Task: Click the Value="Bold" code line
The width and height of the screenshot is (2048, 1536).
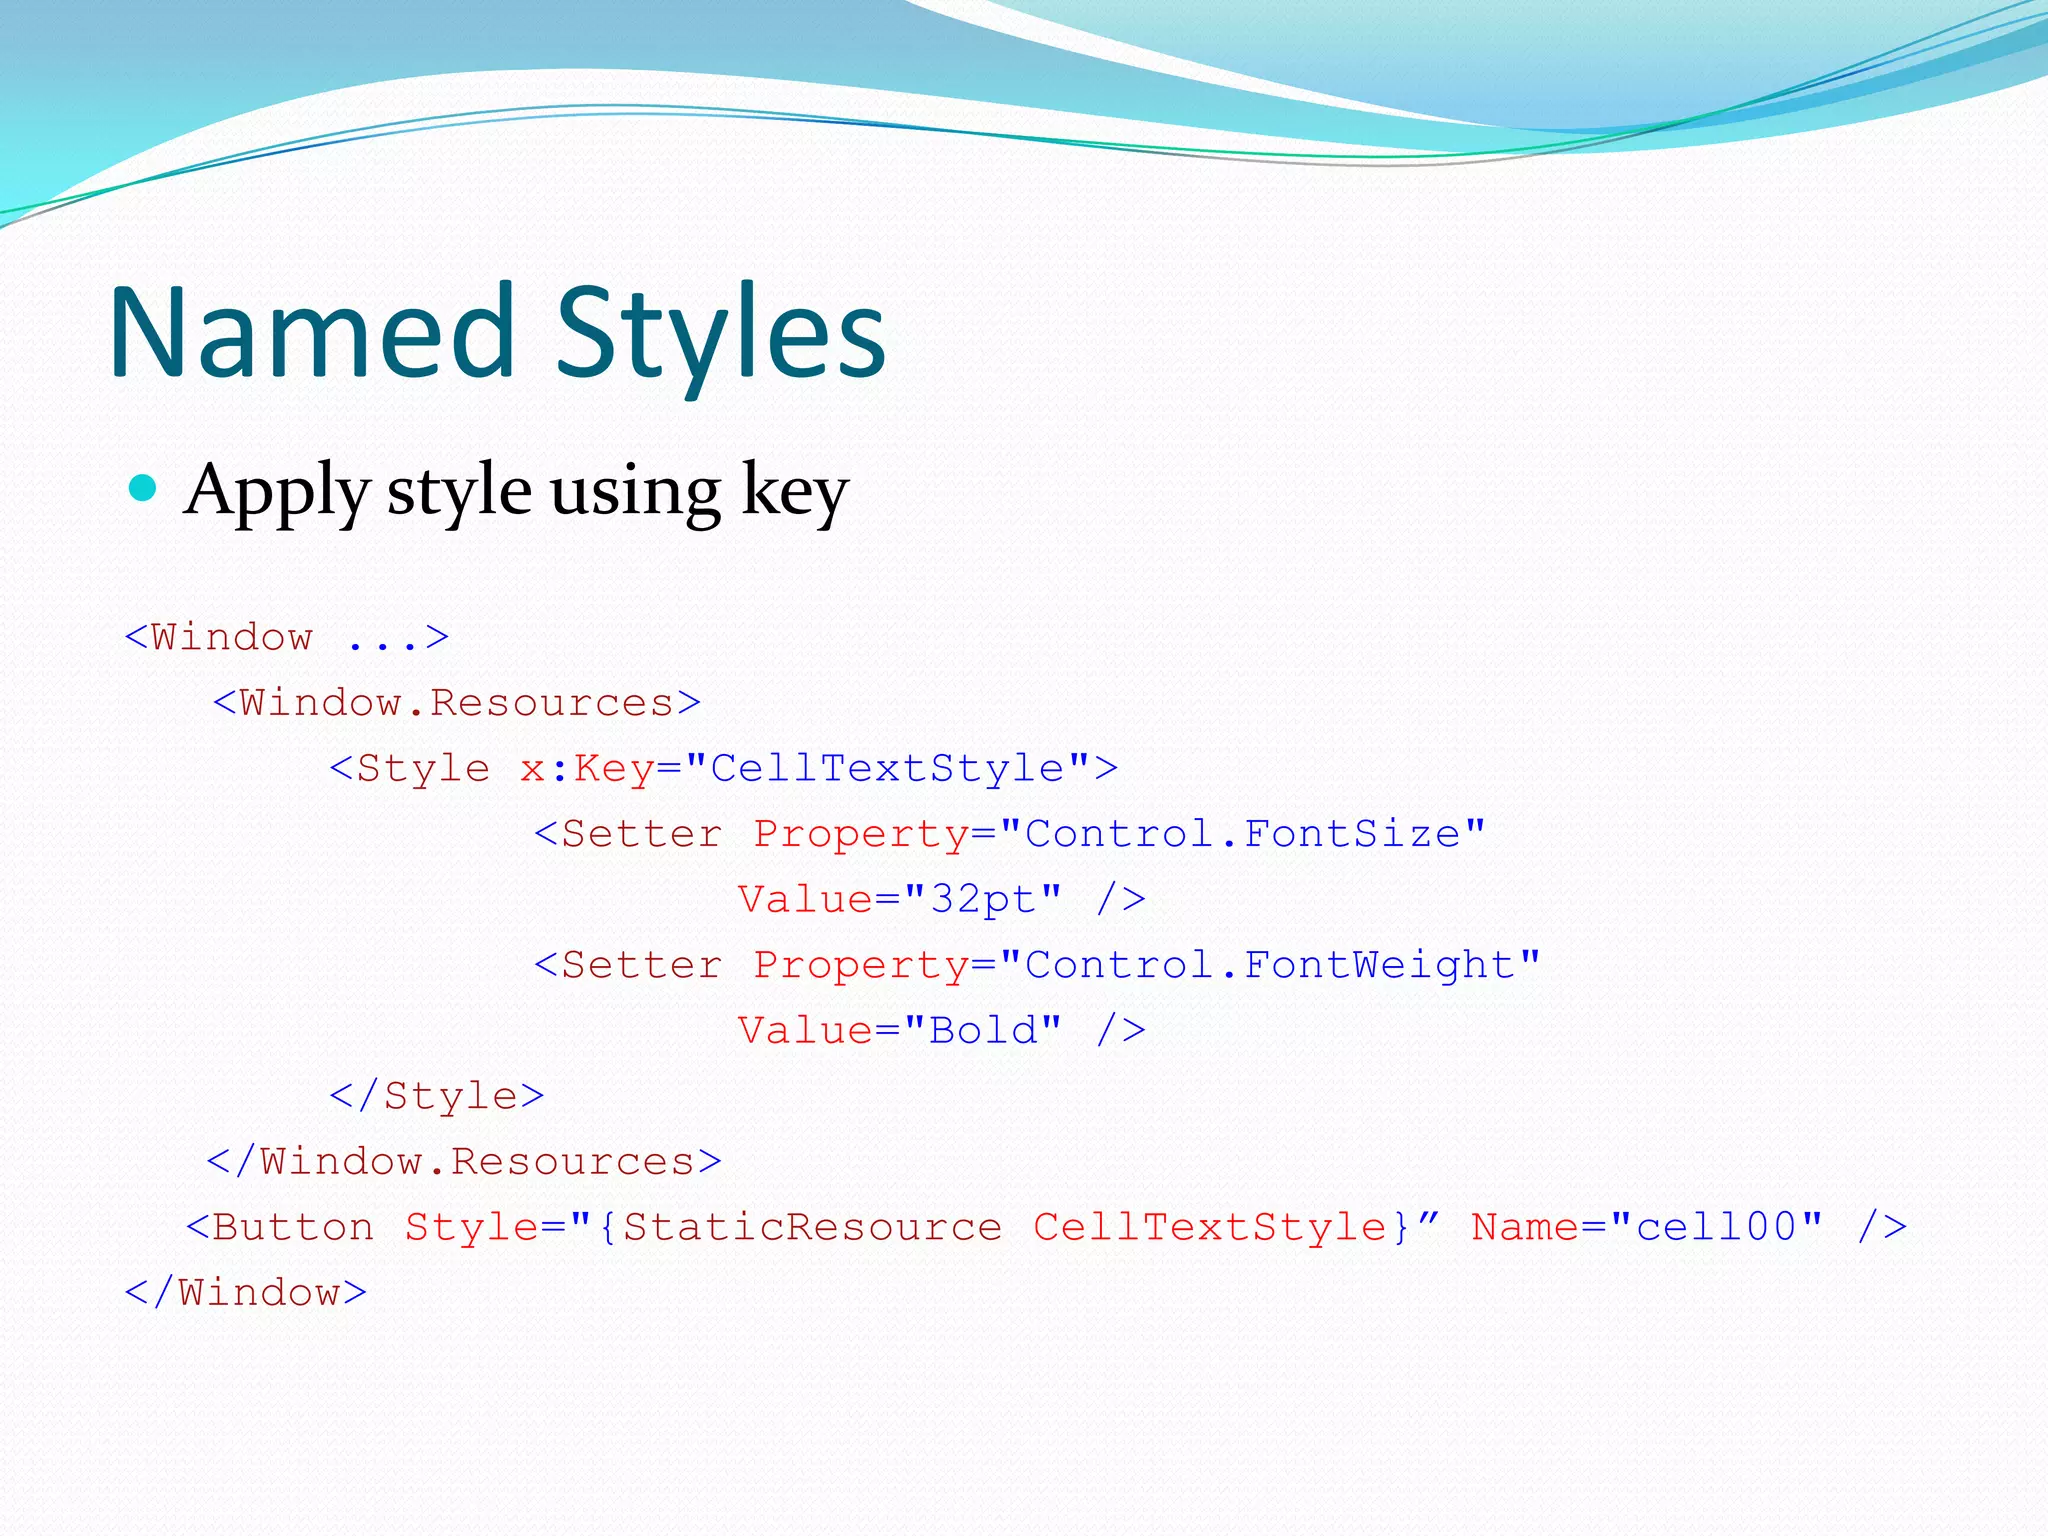Action: pos(941,1031)
